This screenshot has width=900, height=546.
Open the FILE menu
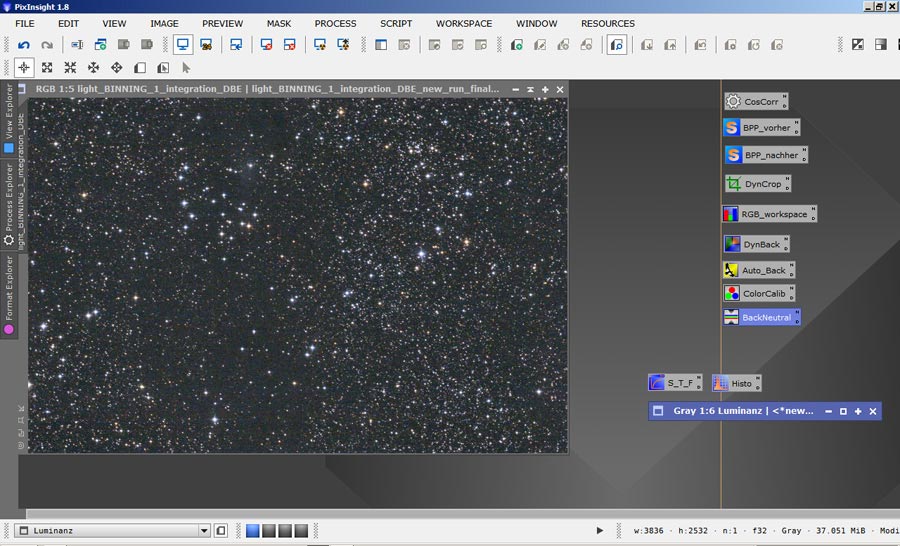point(25,24)
